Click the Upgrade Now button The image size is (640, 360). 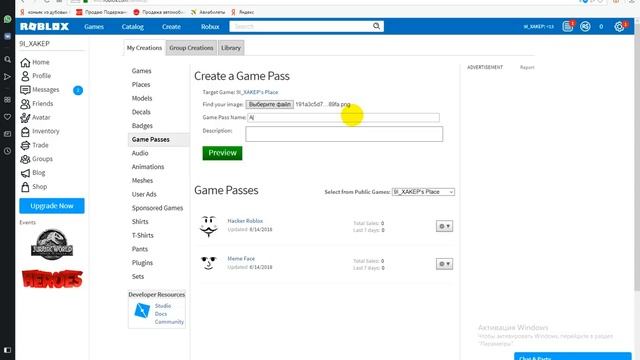pos(52,206)
